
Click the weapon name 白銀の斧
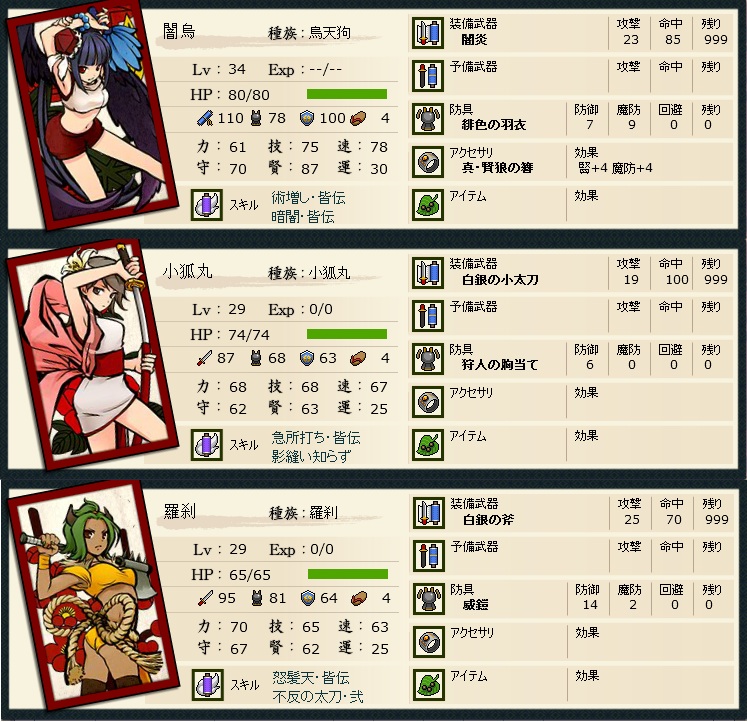click(489, 520)
